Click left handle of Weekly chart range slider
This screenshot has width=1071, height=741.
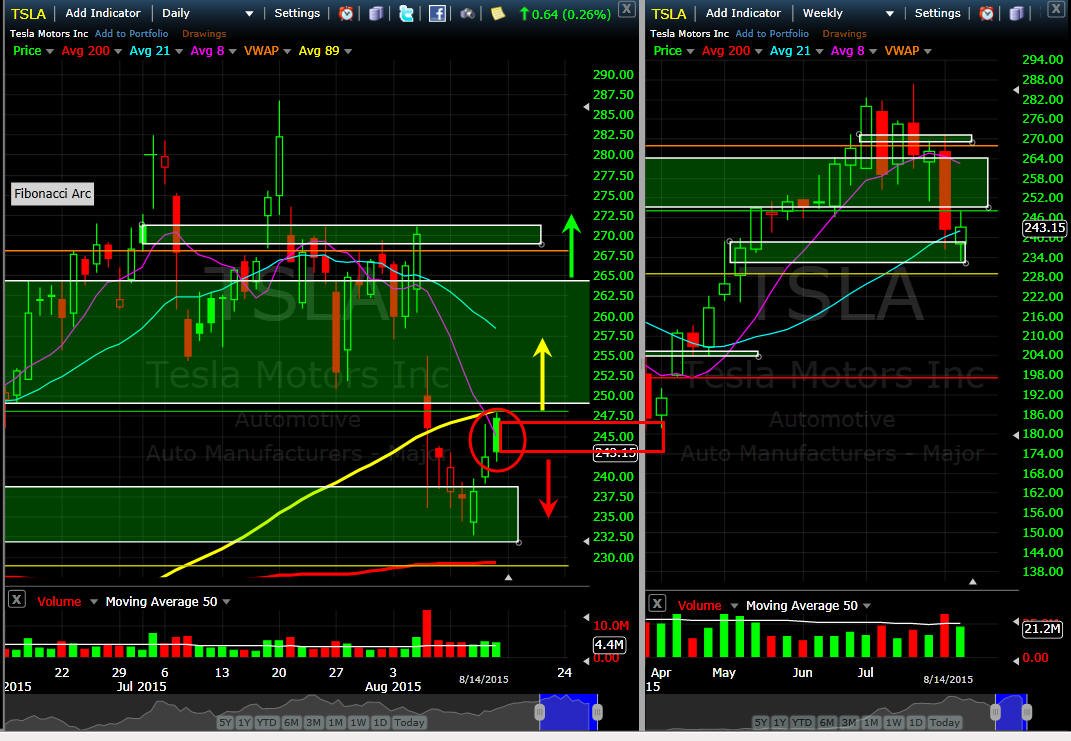995,713
